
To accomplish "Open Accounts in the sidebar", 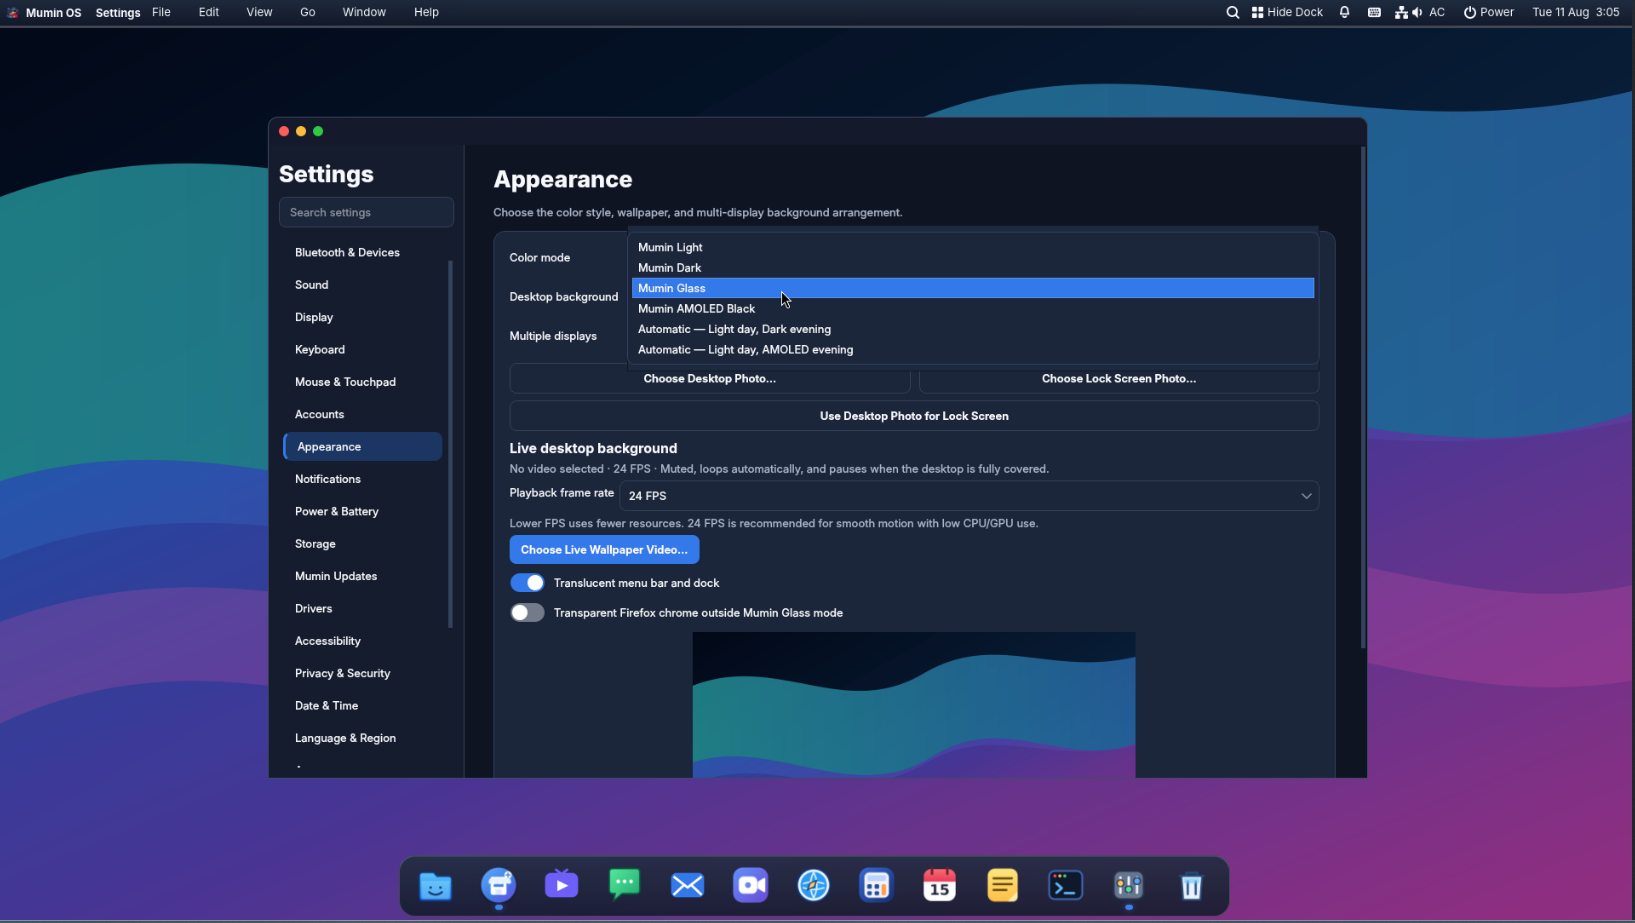I will [x=363, y=414].
